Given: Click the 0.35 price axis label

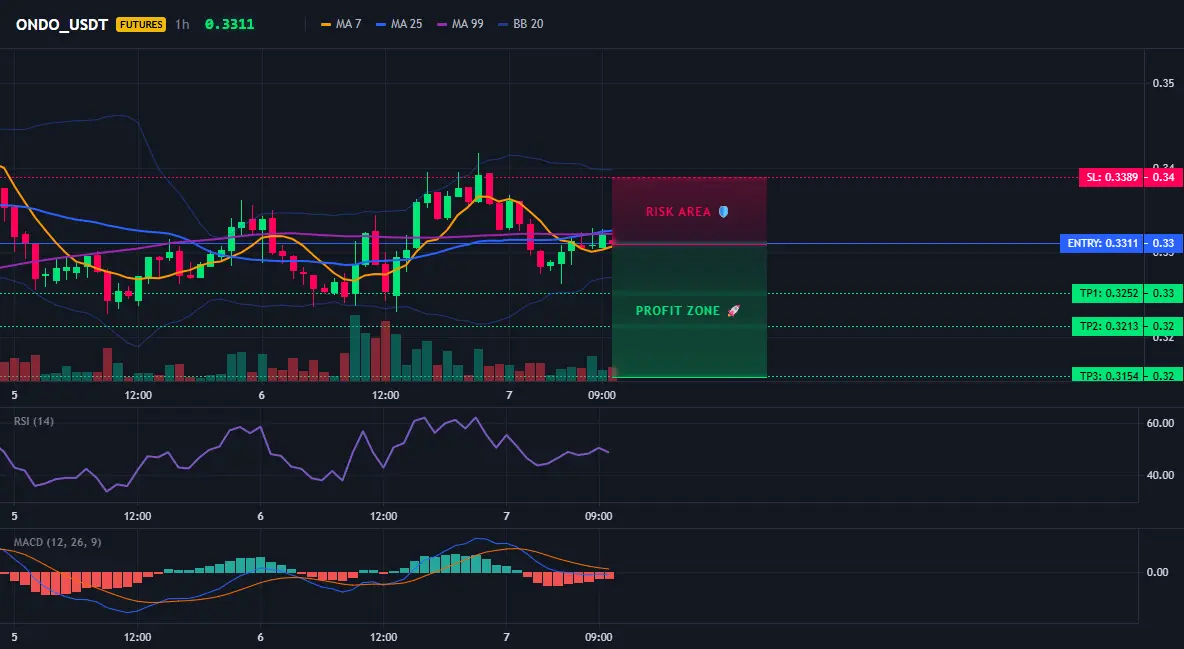Looking at the screenshot, I should [1163, 83].
